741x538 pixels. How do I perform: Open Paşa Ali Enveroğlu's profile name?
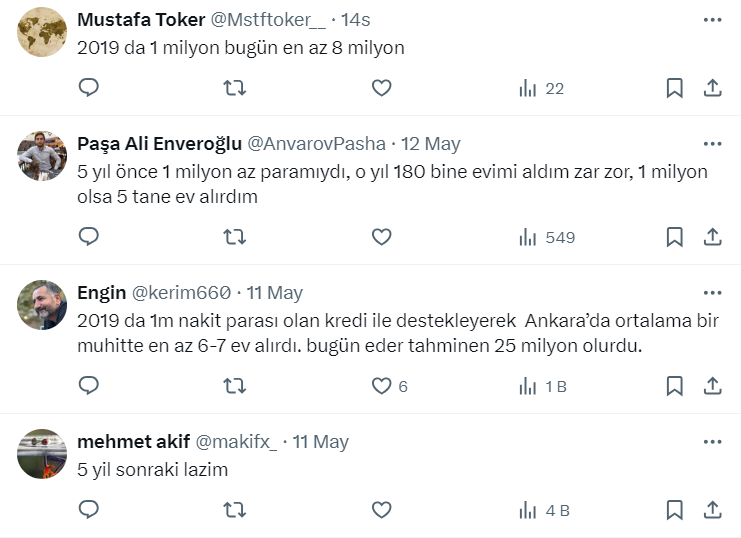pyautogui.click(x=159, y=143)
